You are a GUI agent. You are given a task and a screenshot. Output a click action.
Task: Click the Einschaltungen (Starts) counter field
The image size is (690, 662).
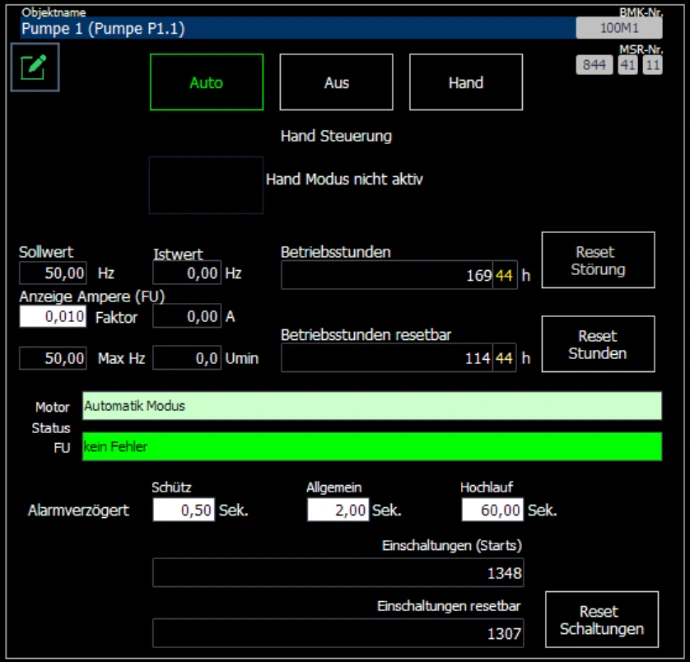point(338,573)
